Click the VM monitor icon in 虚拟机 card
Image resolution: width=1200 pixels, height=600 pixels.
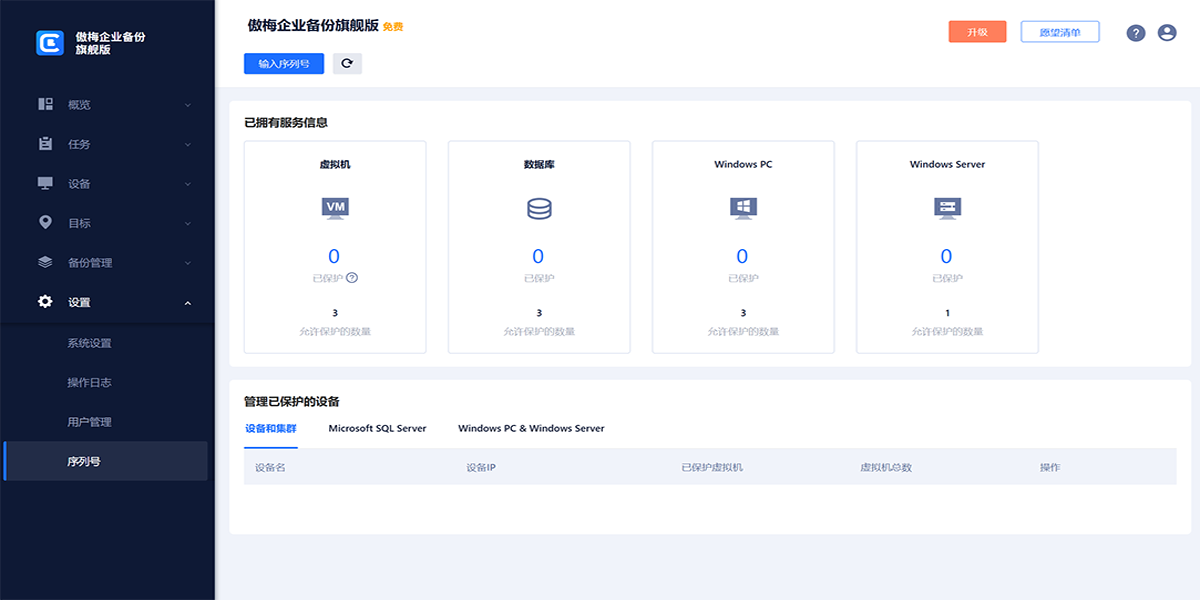(x=335, y=208)
